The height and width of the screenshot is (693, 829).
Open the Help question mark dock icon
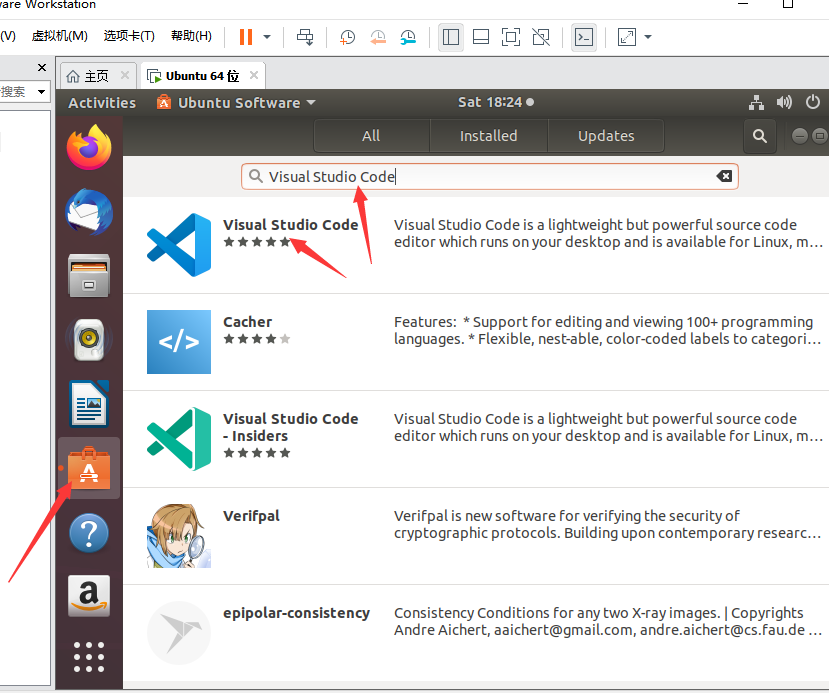pyautogui.click(x=89, y=533)
